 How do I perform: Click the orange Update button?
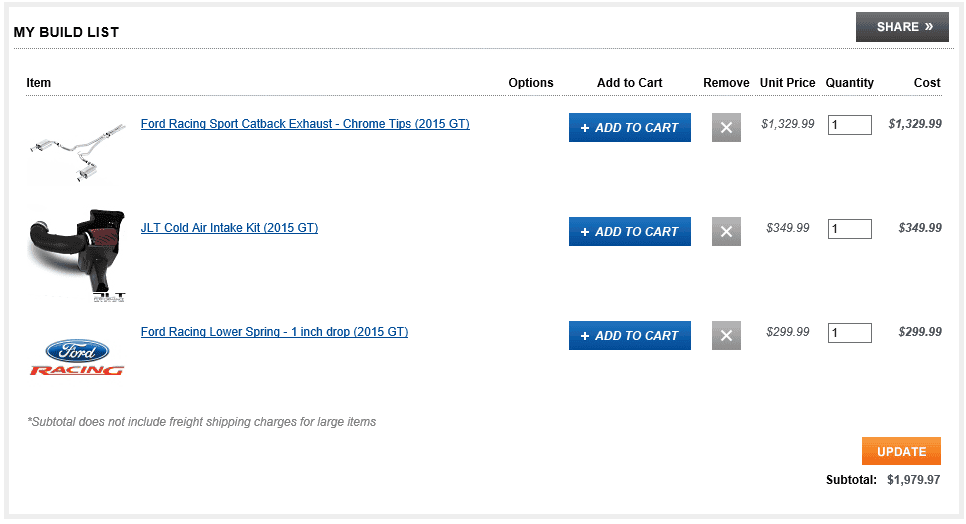pyautogui.click(x=901, y=451)
